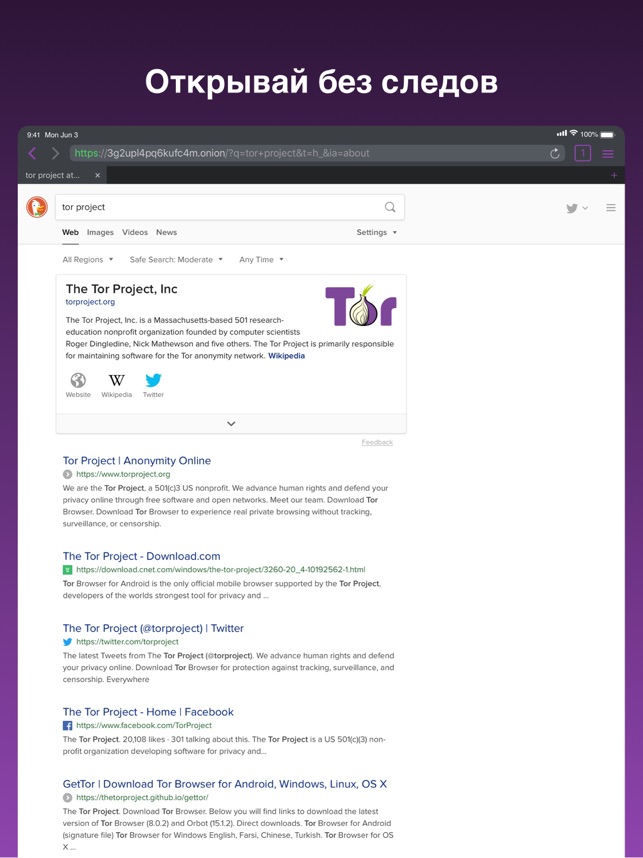
Task: Reload the page with the refresh icon
Action: tap(554, 154)
